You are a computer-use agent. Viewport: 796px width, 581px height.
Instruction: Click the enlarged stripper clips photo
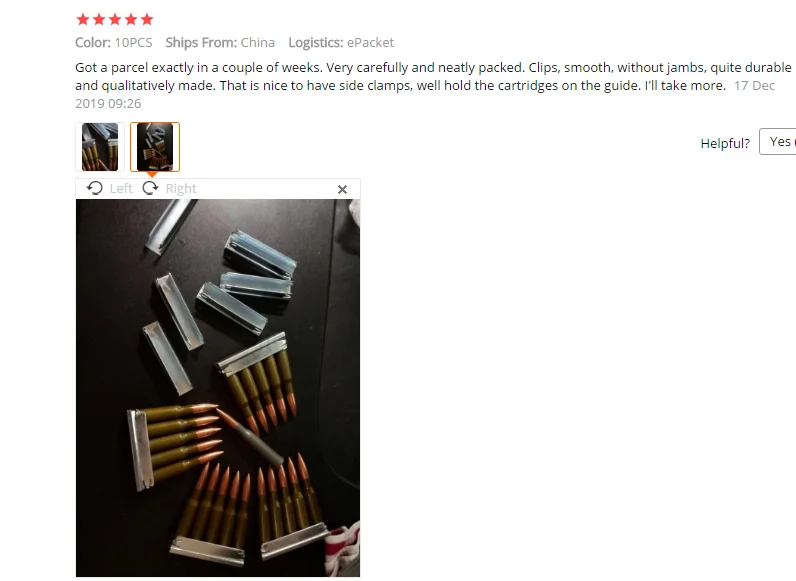(x=218, y=388)
